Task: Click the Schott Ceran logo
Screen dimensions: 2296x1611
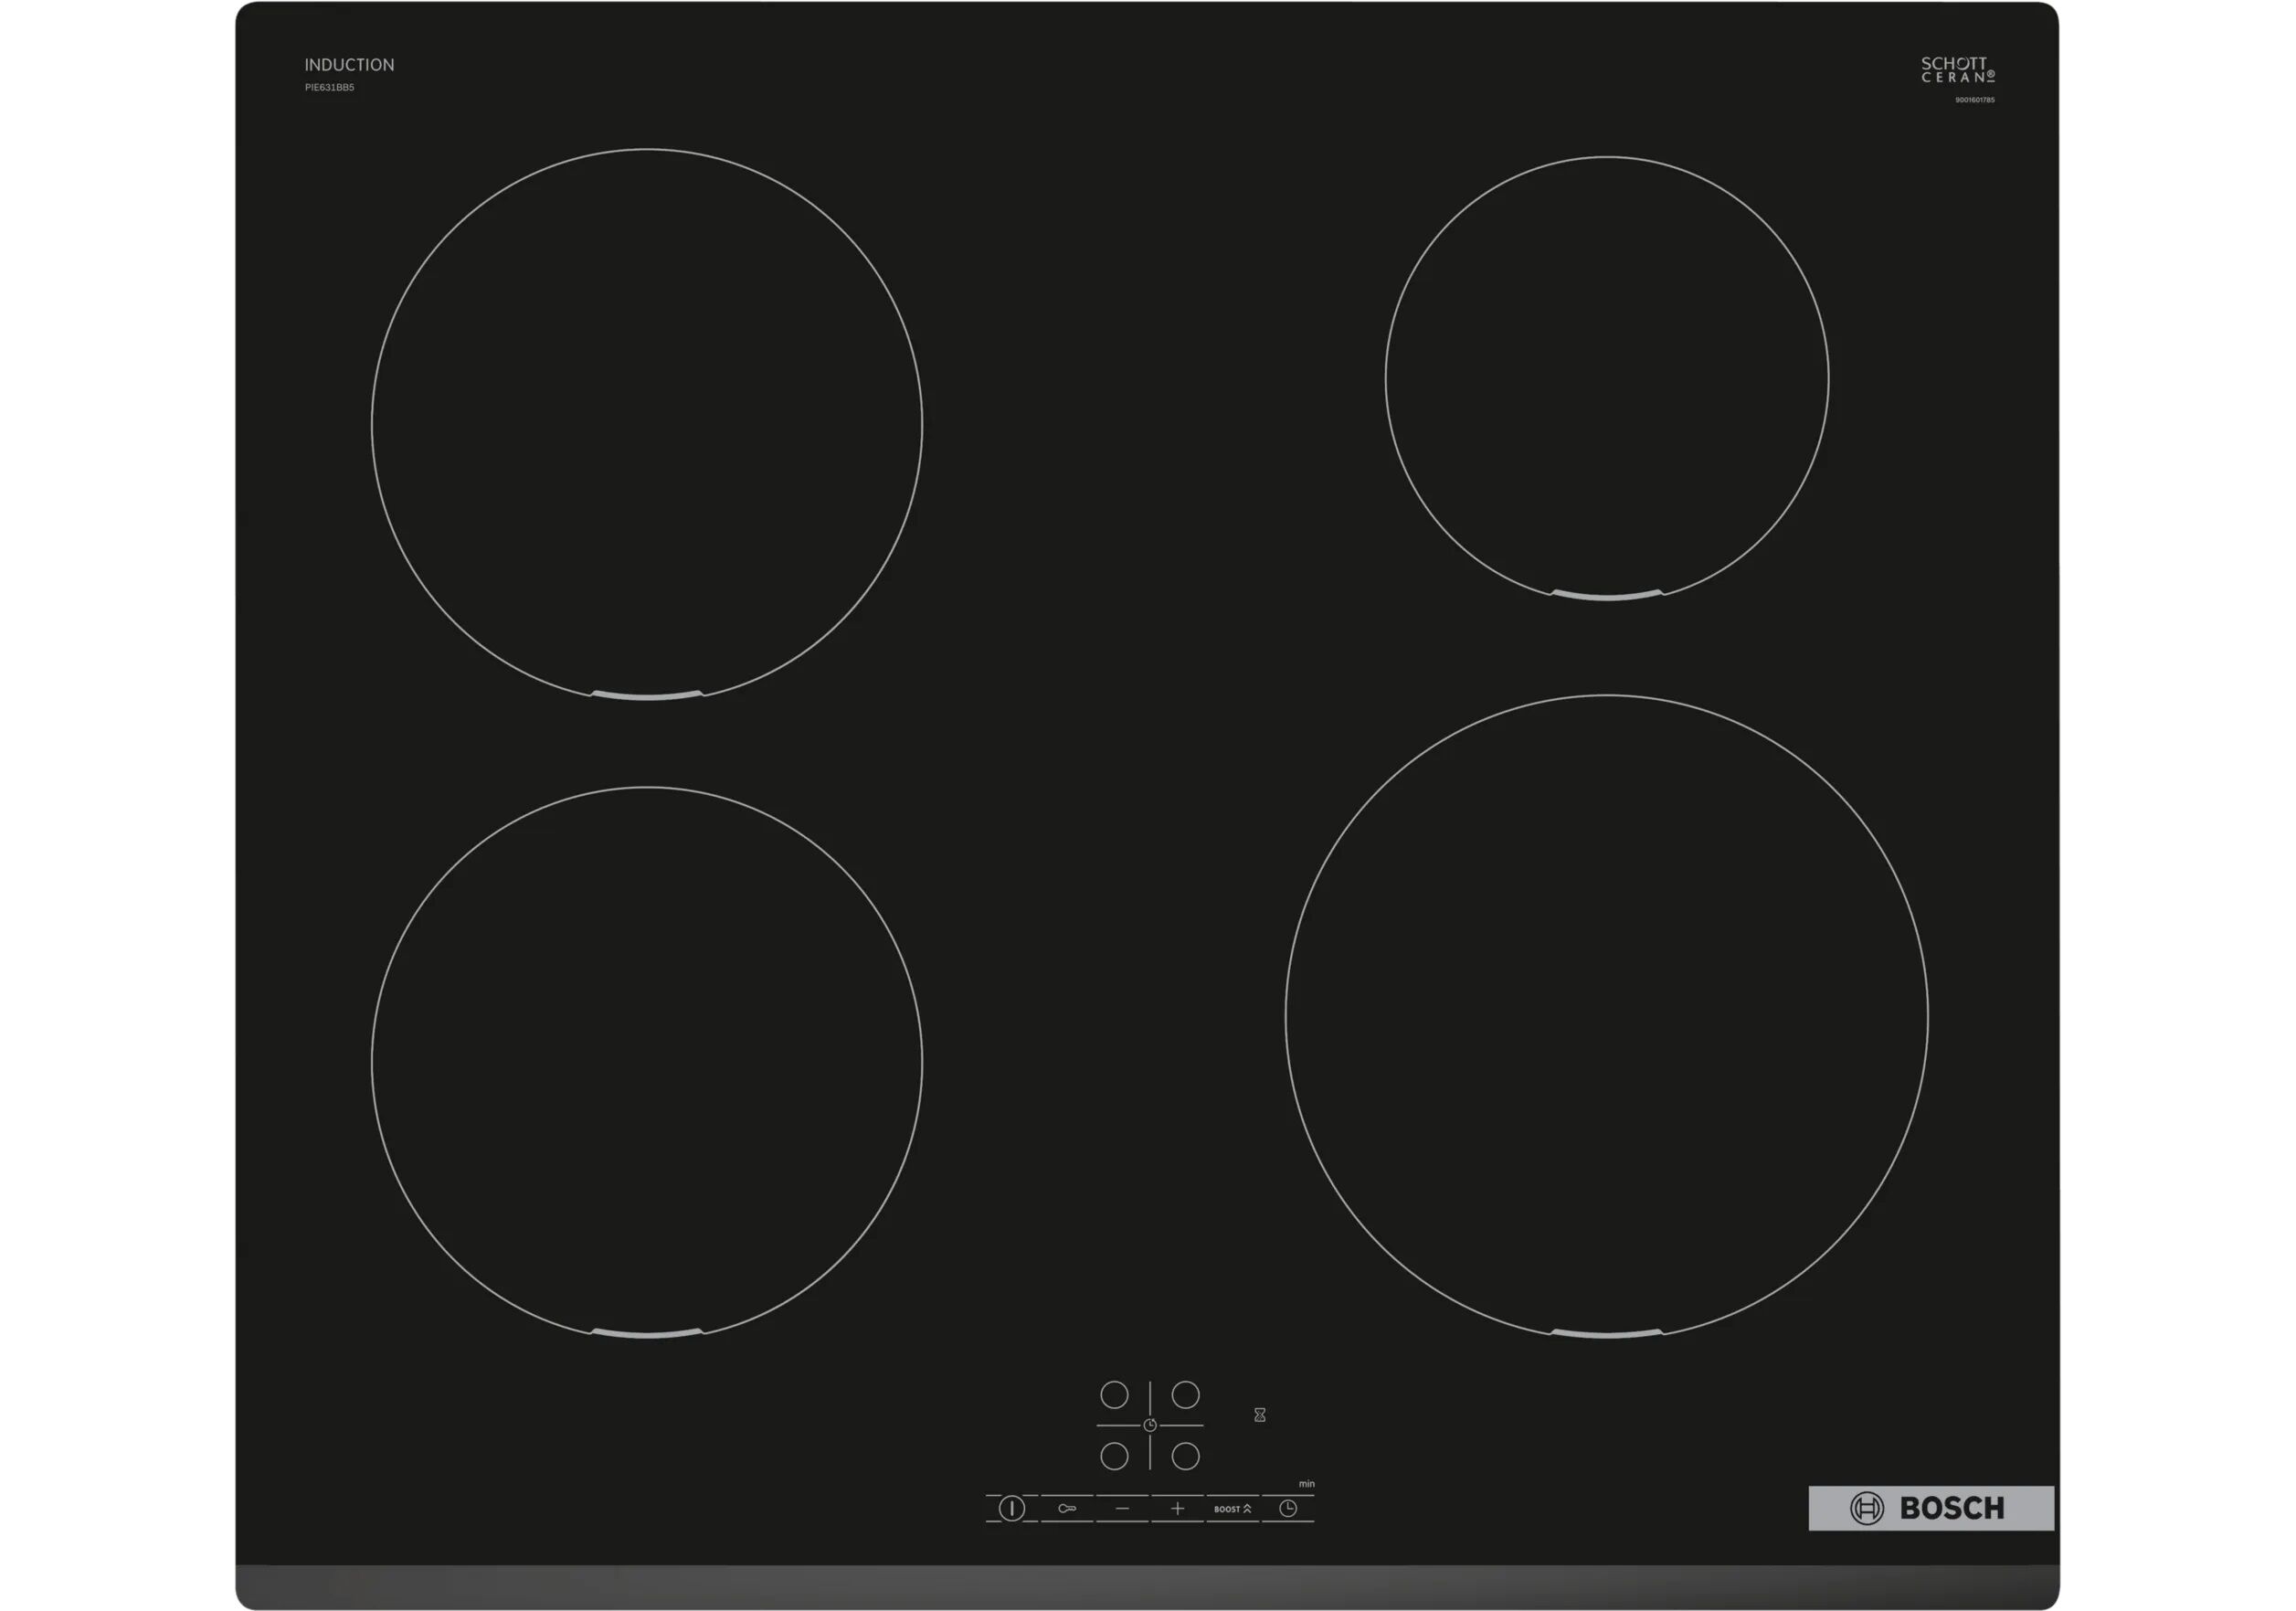Action: click(1957, 69)
